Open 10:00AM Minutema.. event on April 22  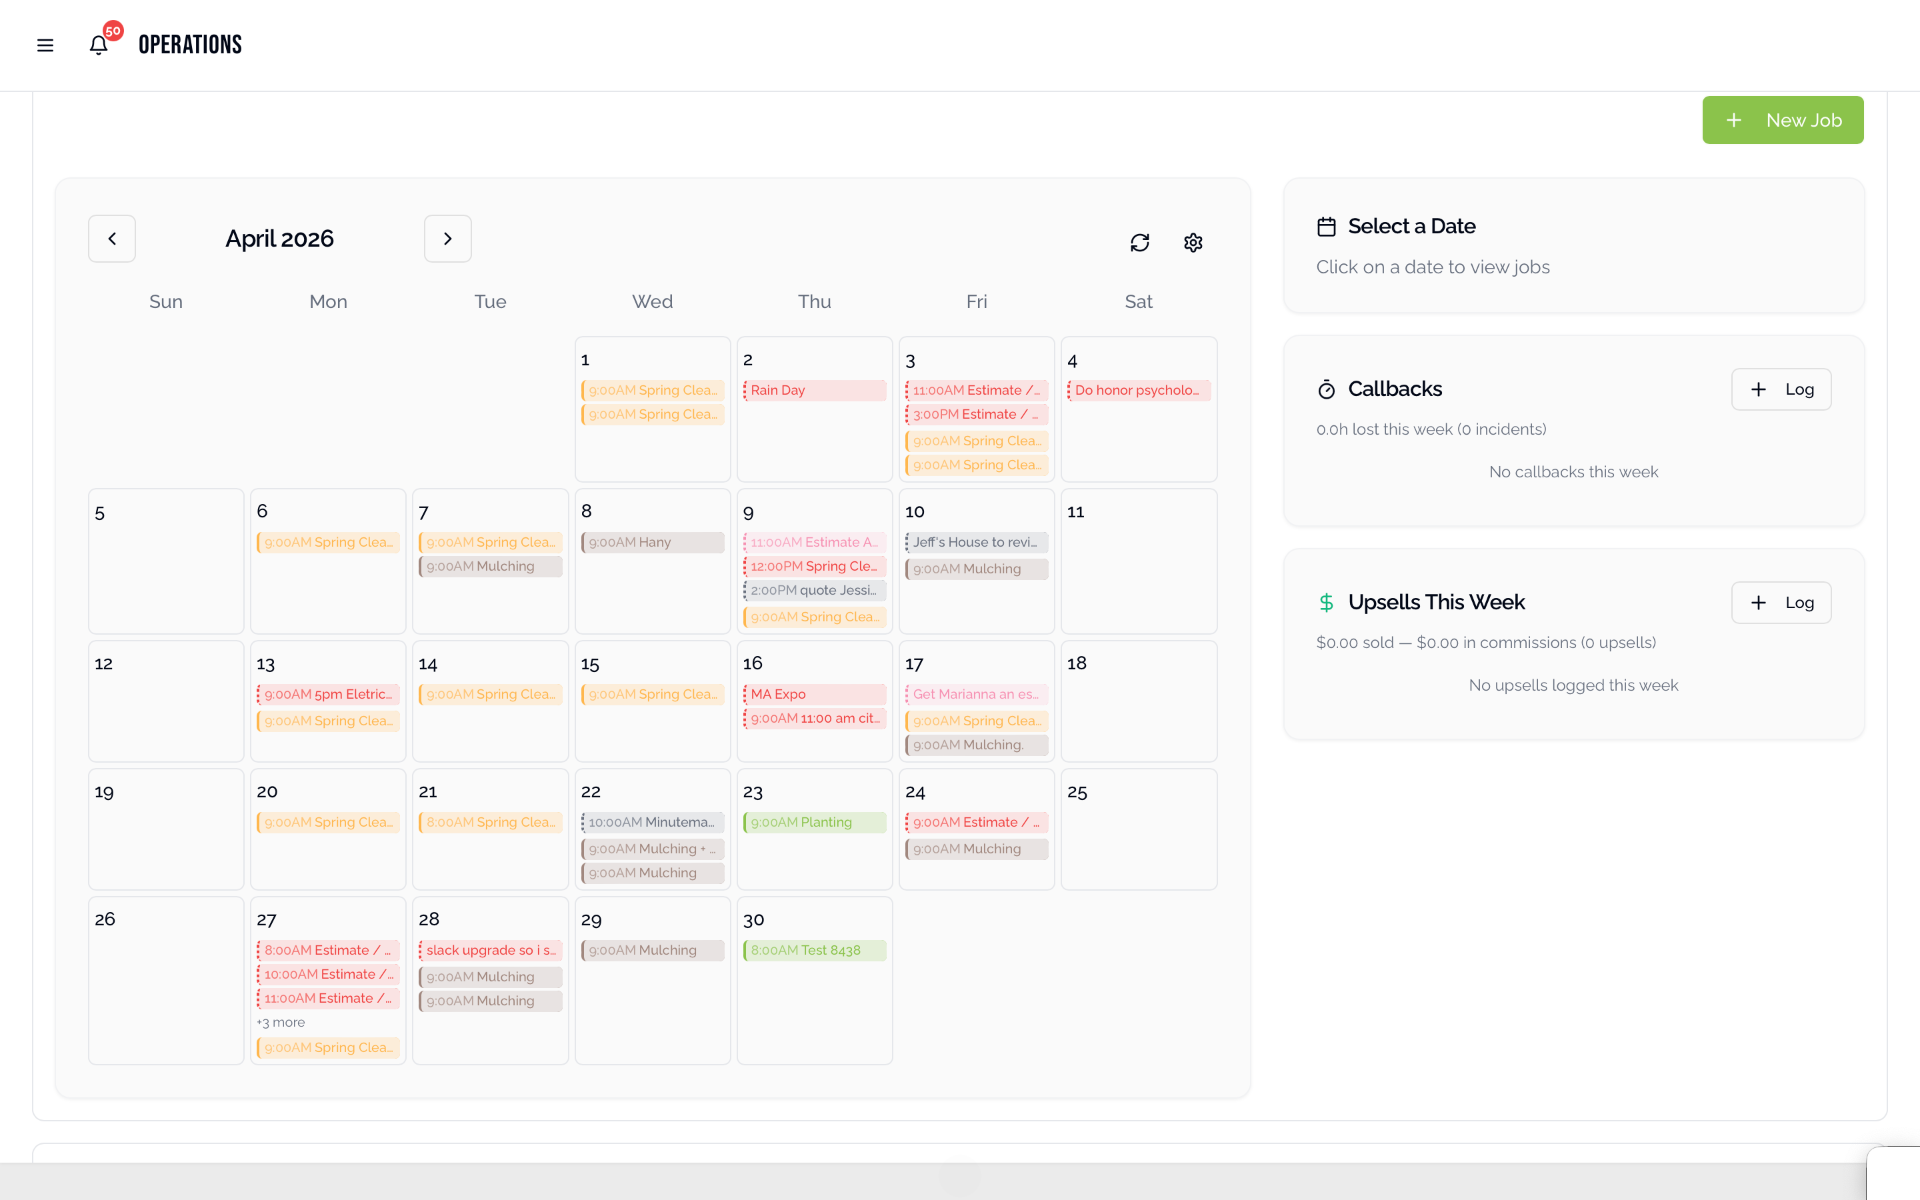tap(653, 822)
